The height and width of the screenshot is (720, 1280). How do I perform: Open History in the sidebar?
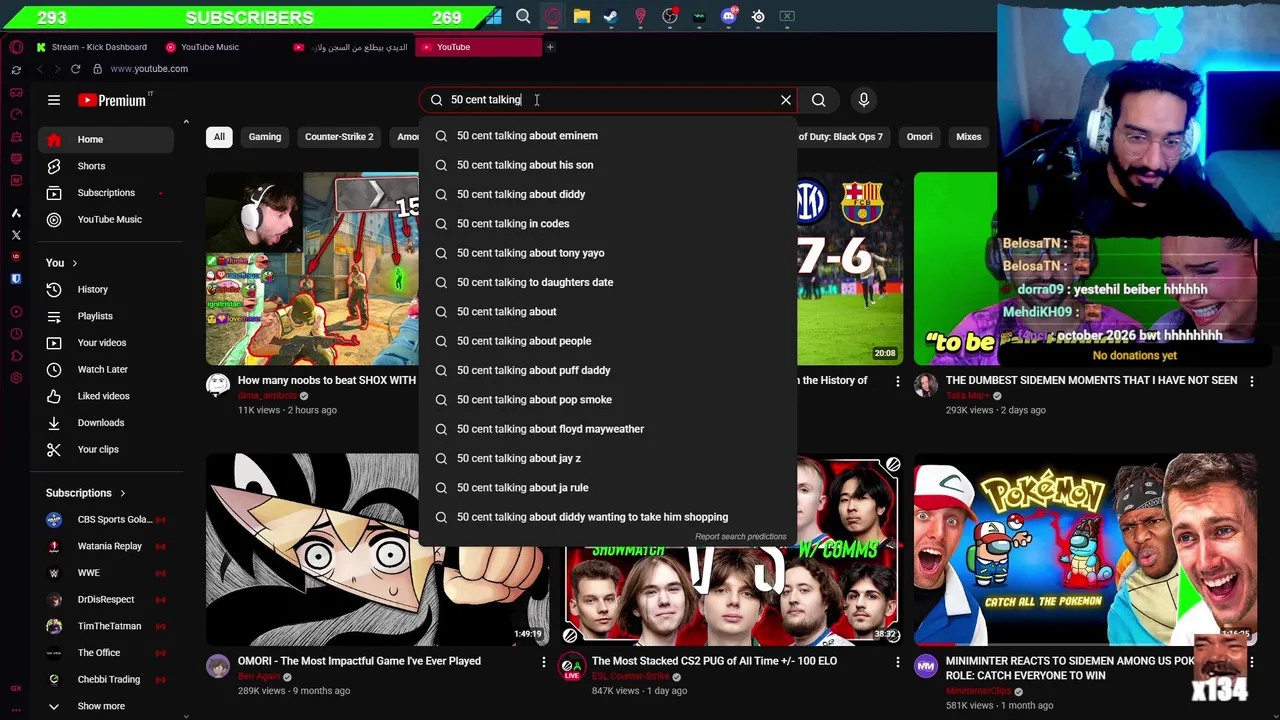coord(107,289)
